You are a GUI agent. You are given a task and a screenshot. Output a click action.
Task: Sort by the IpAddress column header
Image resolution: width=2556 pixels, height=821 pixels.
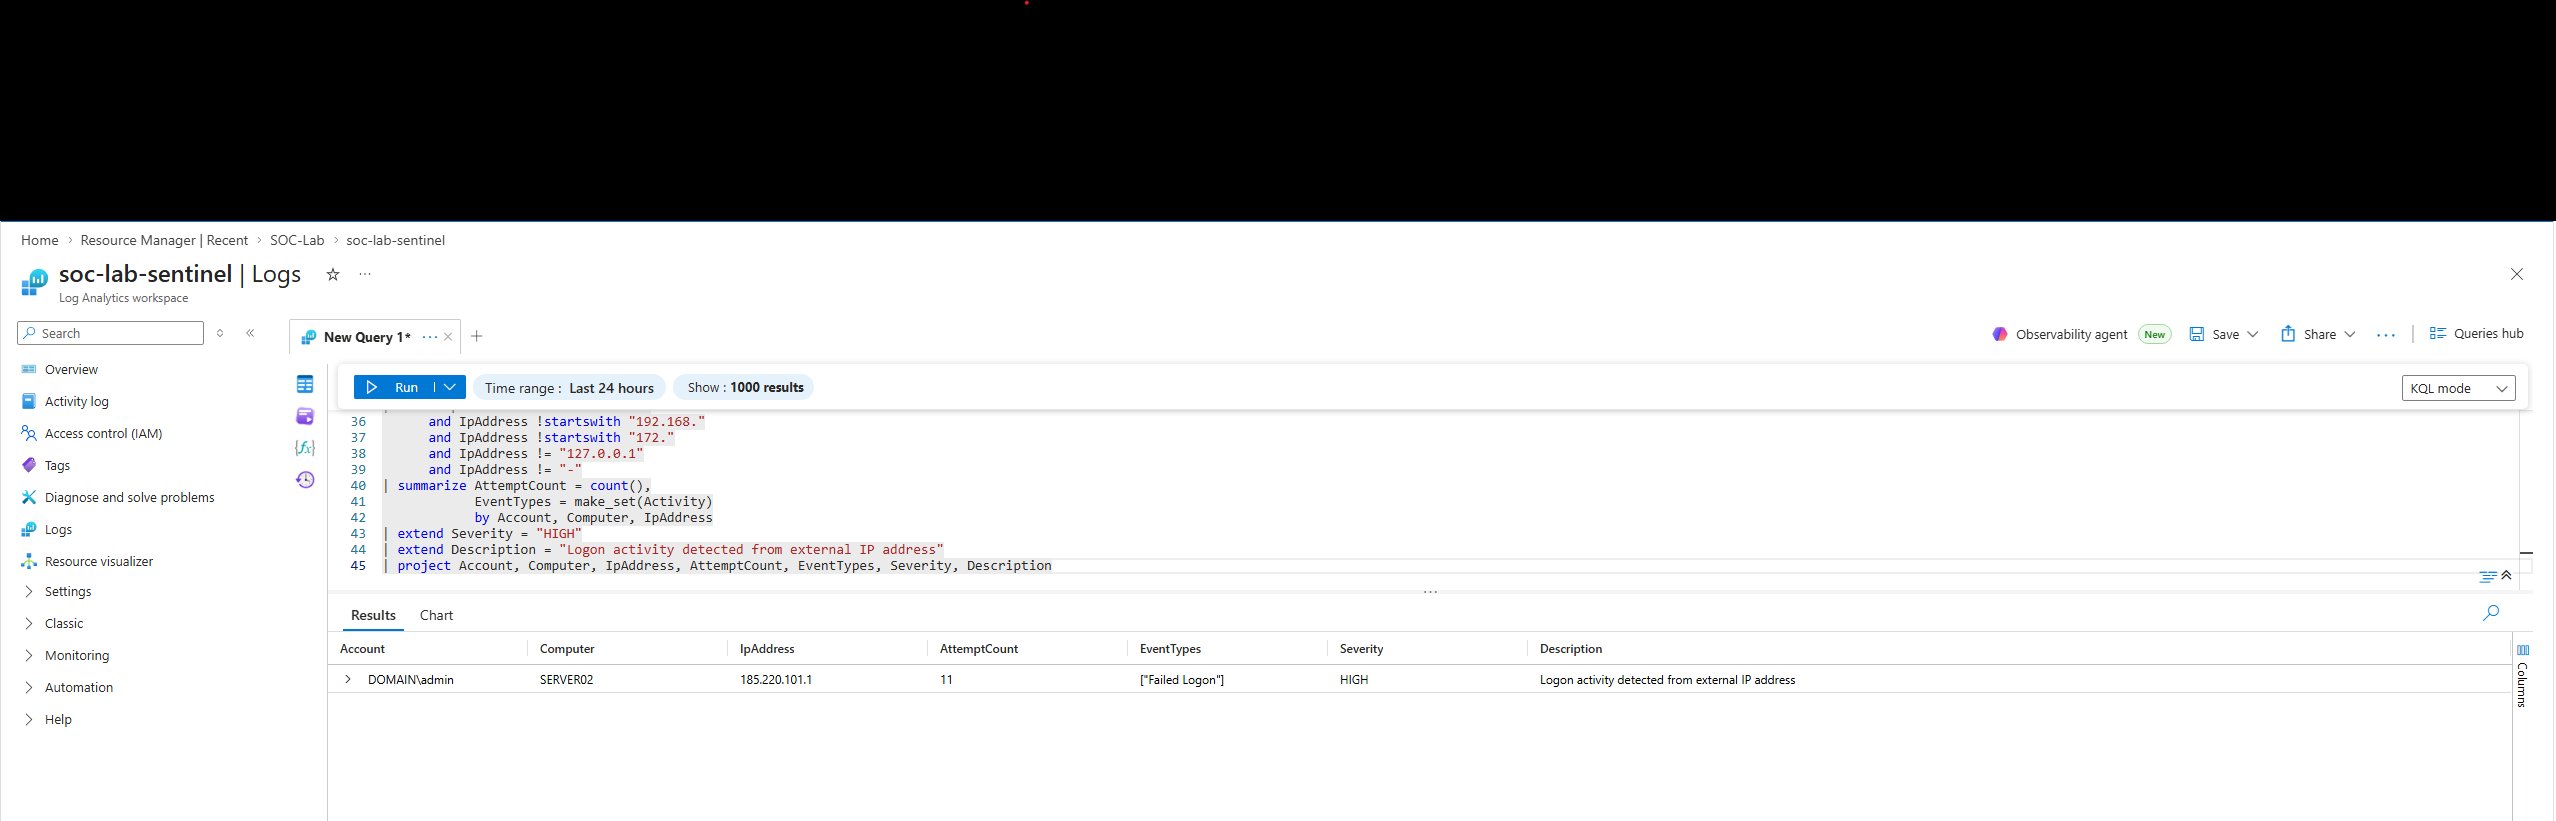(767, 649)
